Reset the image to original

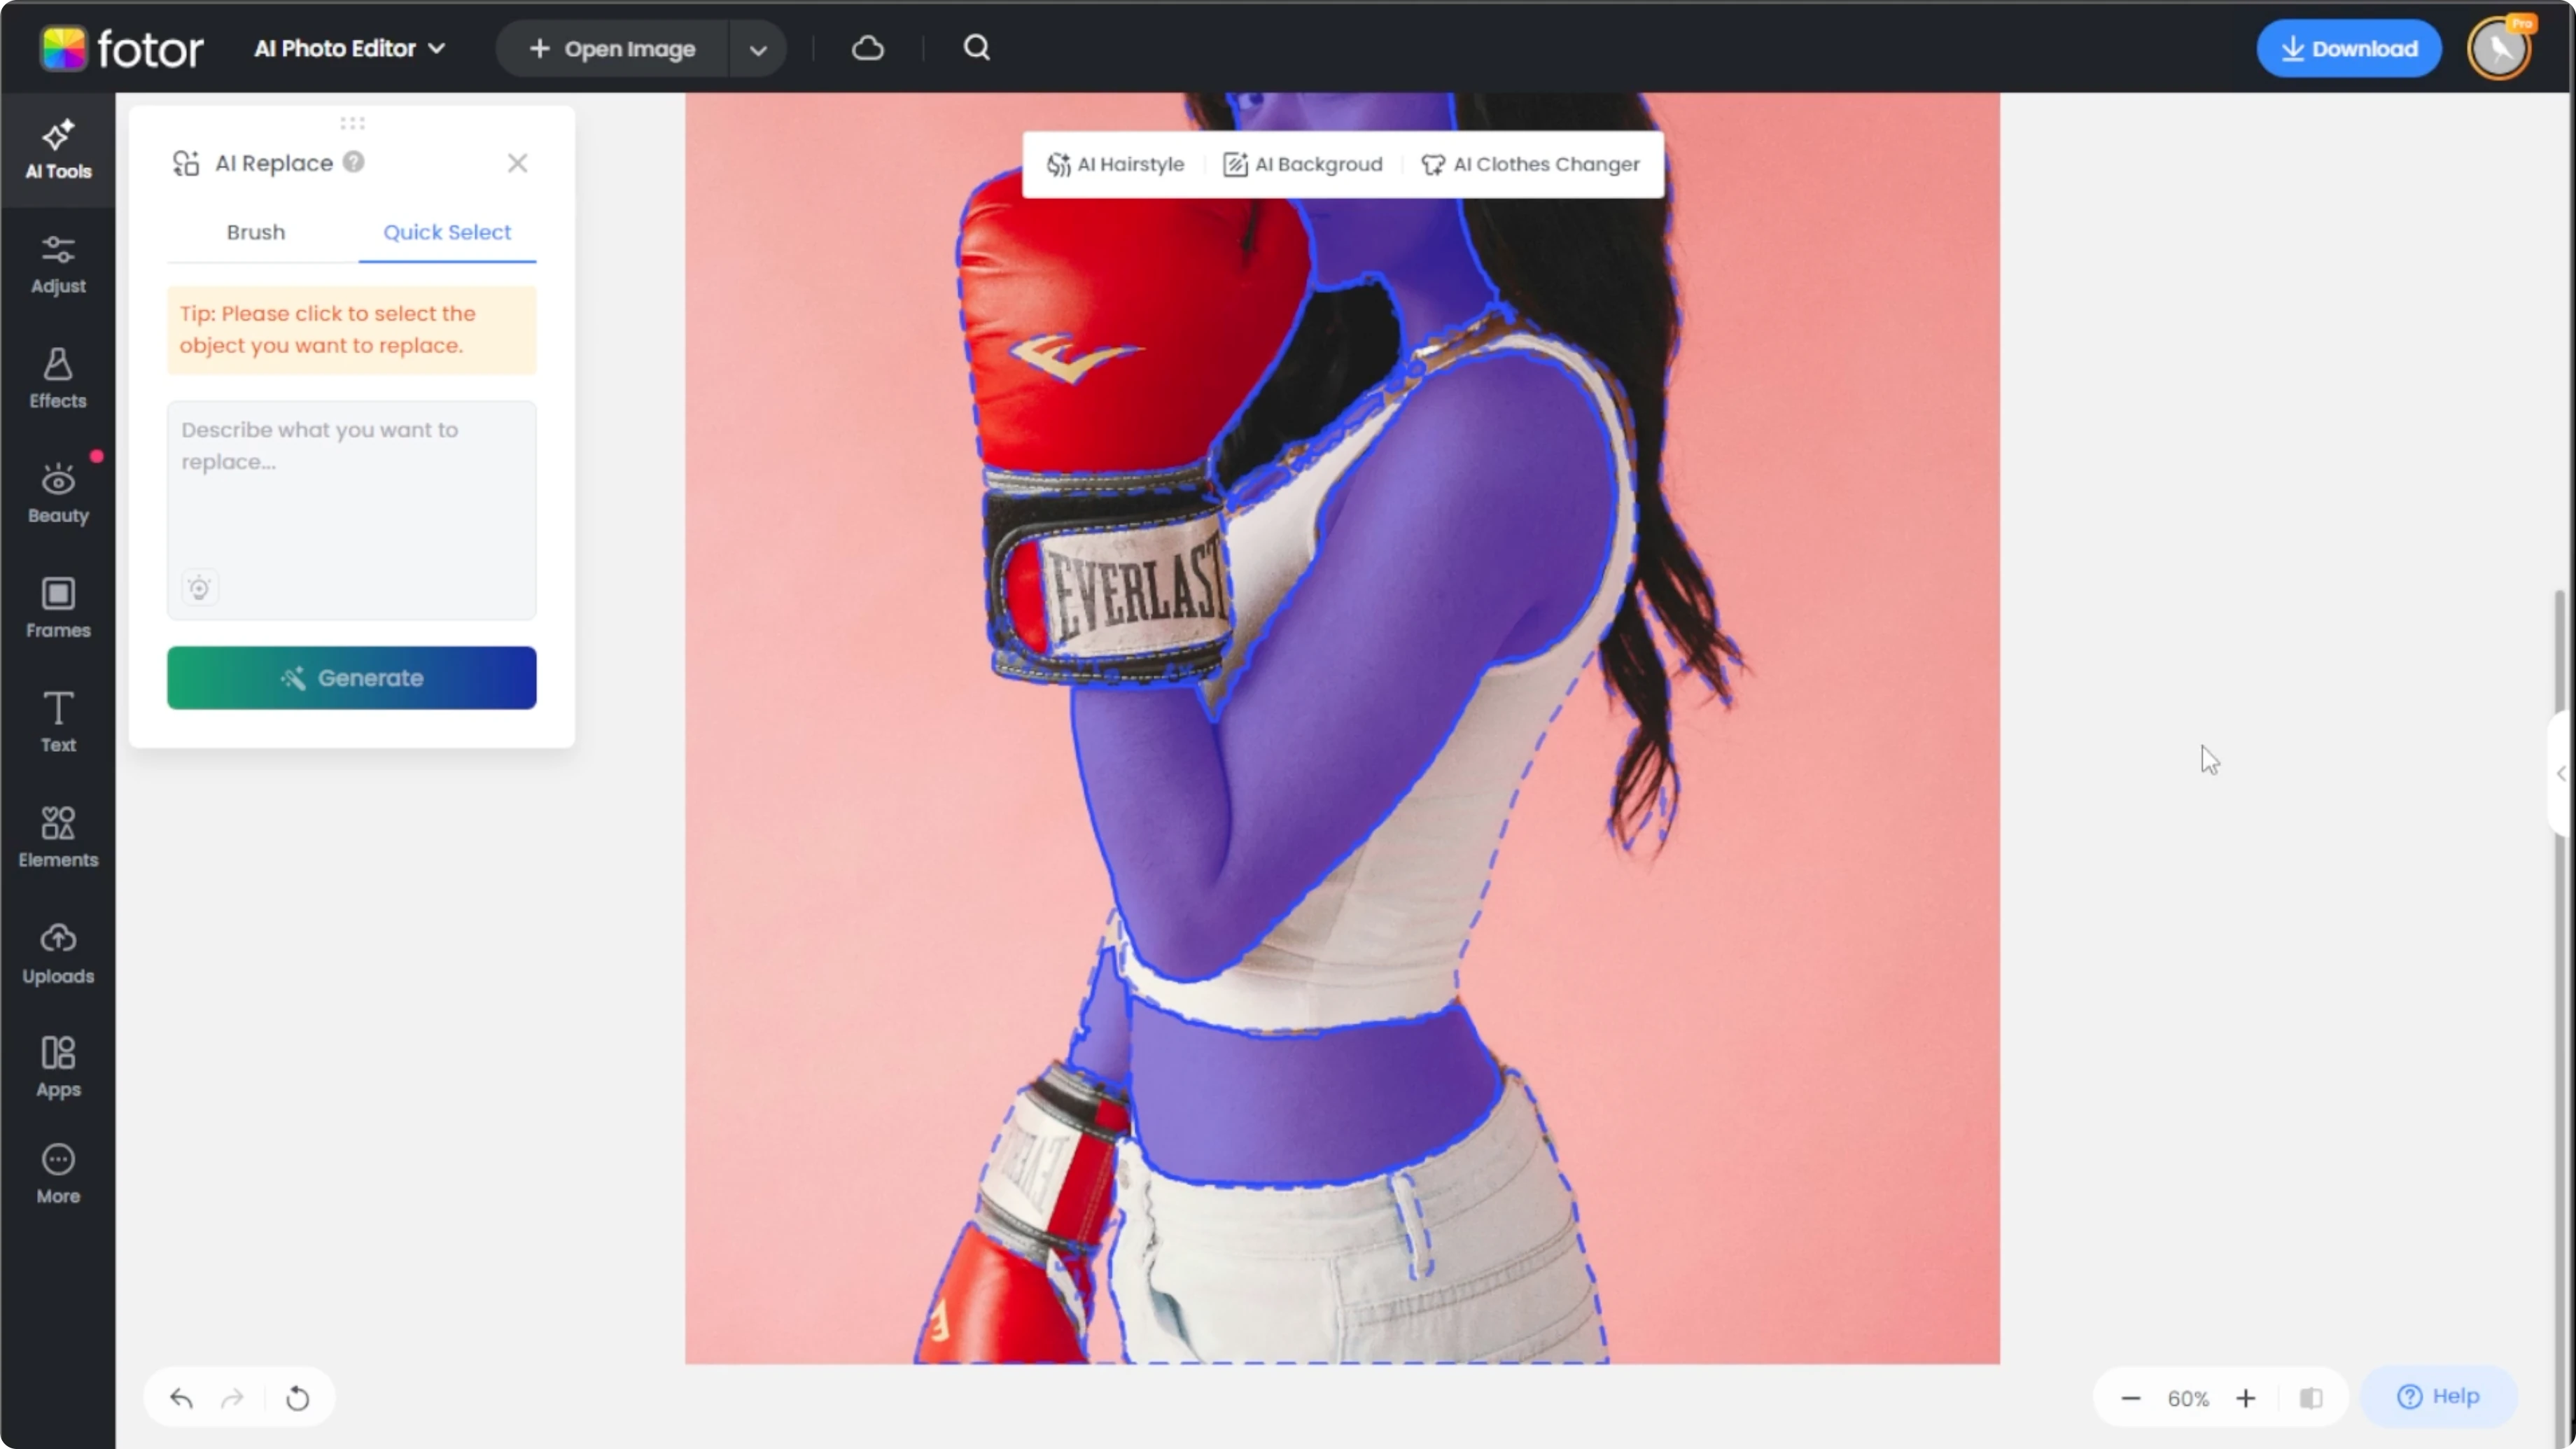point(297,1398)
